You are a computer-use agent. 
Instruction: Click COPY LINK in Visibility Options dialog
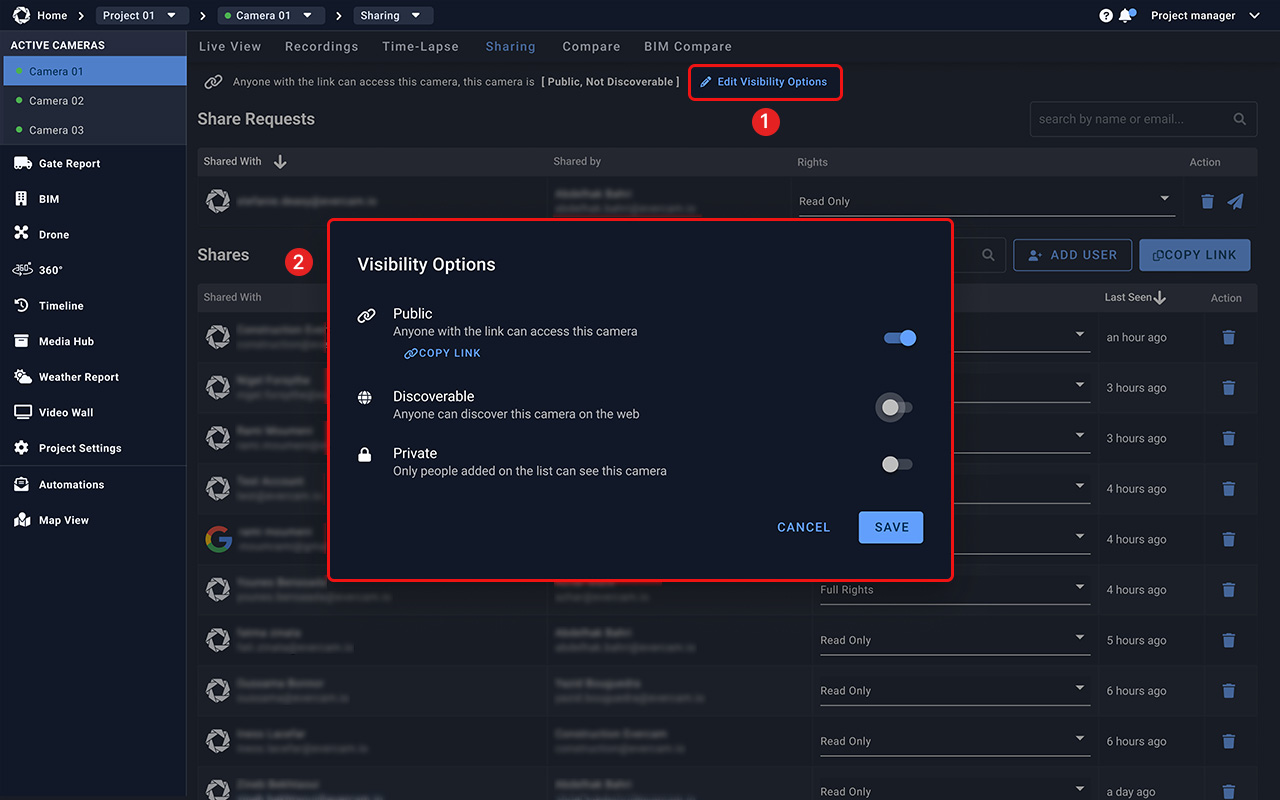pyautogui.click(x=442, y=353)
